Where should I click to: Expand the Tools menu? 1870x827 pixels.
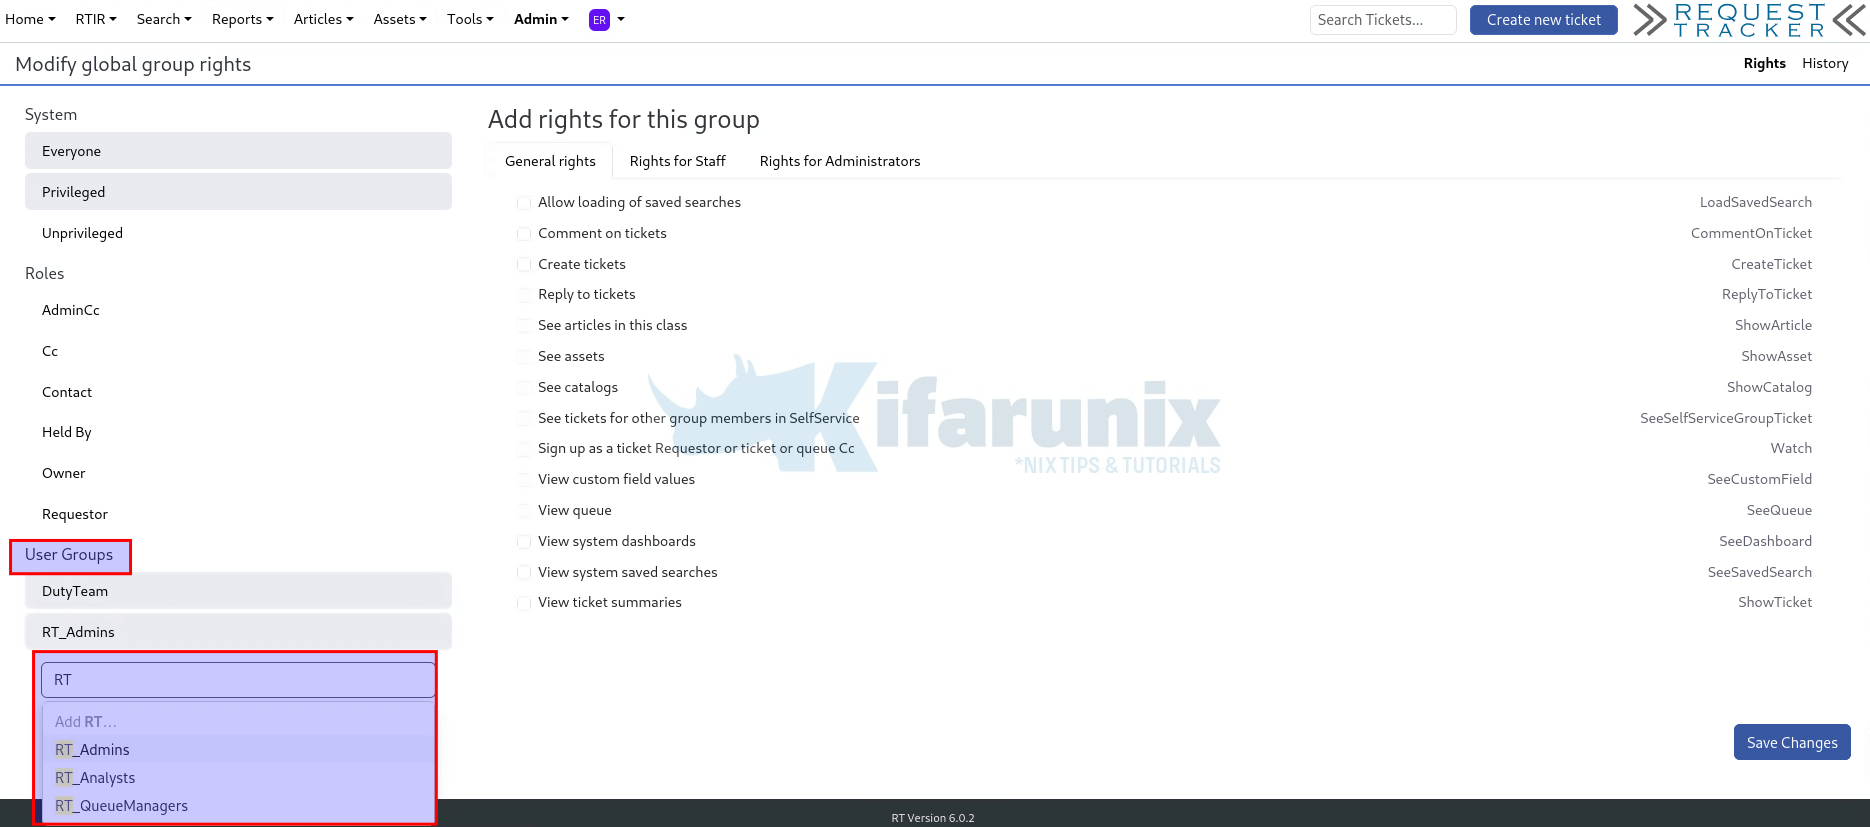[470, 20]
